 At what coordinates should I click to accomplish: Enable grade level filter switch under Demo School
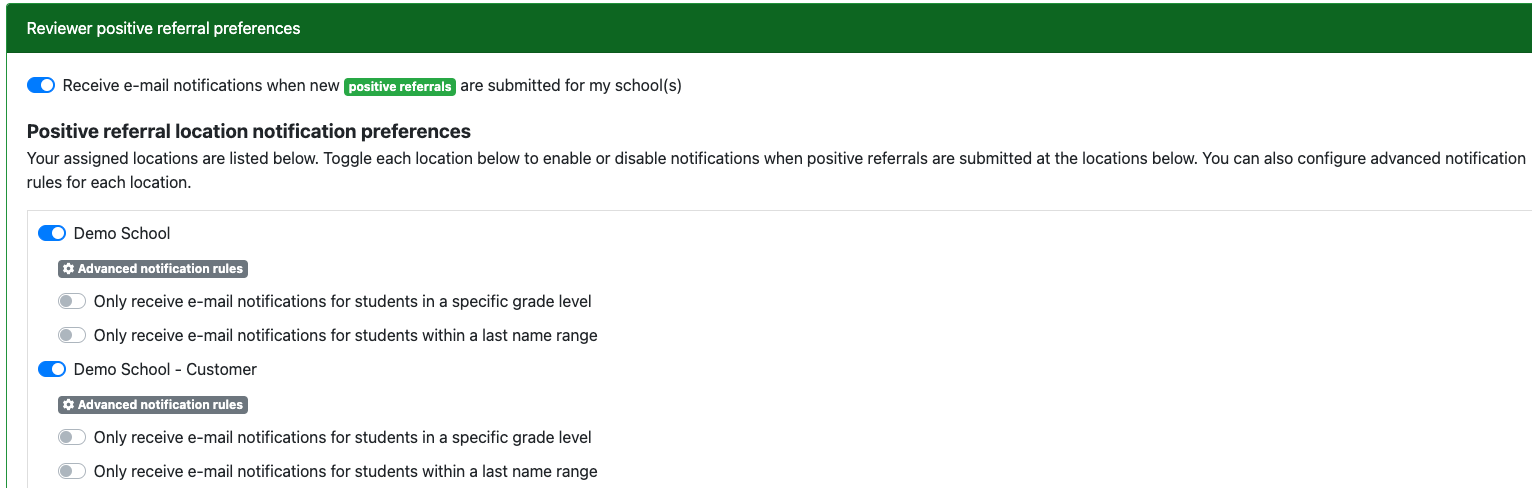click(72, 301)
